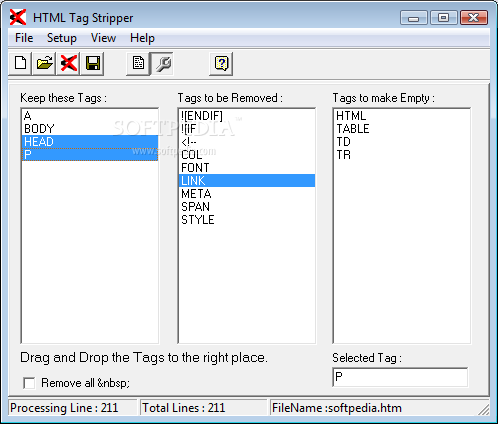Click the Selected Tag input field
The width and height of the screenshot is (498, 424).
pos(400,377)
